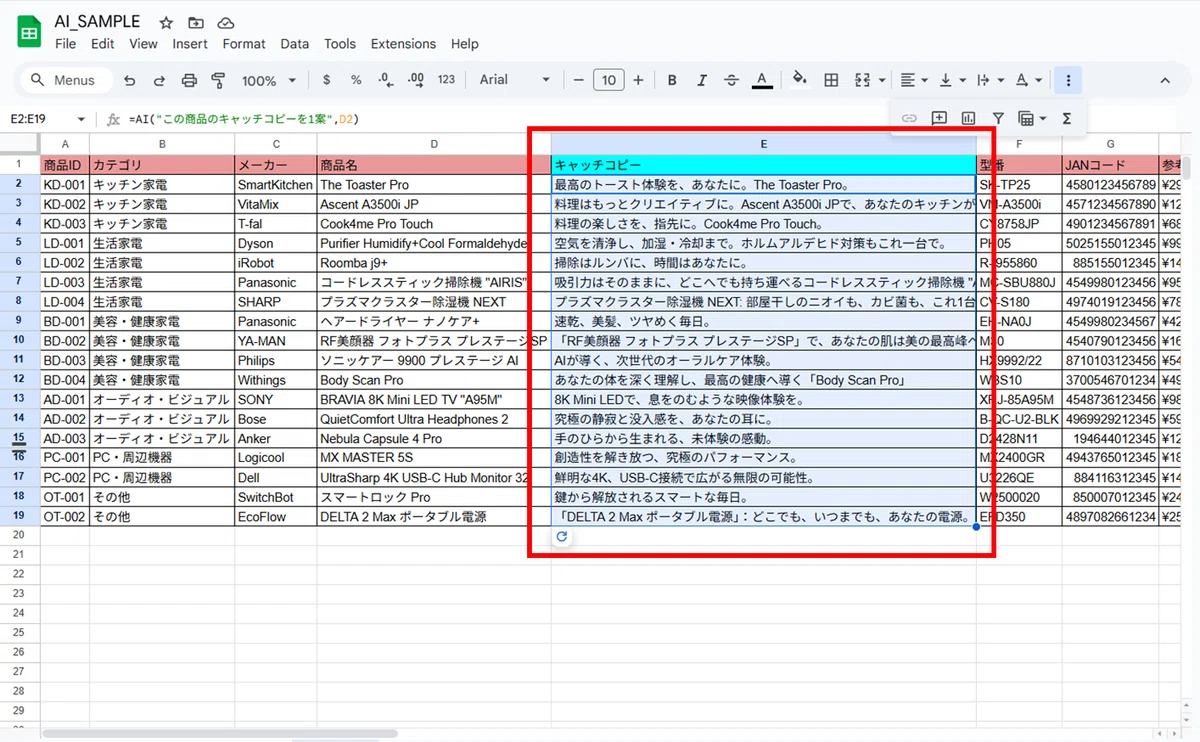Screen dimensions: 1200x742
Task: Click the move to folder icon
Action: (196, 22)
